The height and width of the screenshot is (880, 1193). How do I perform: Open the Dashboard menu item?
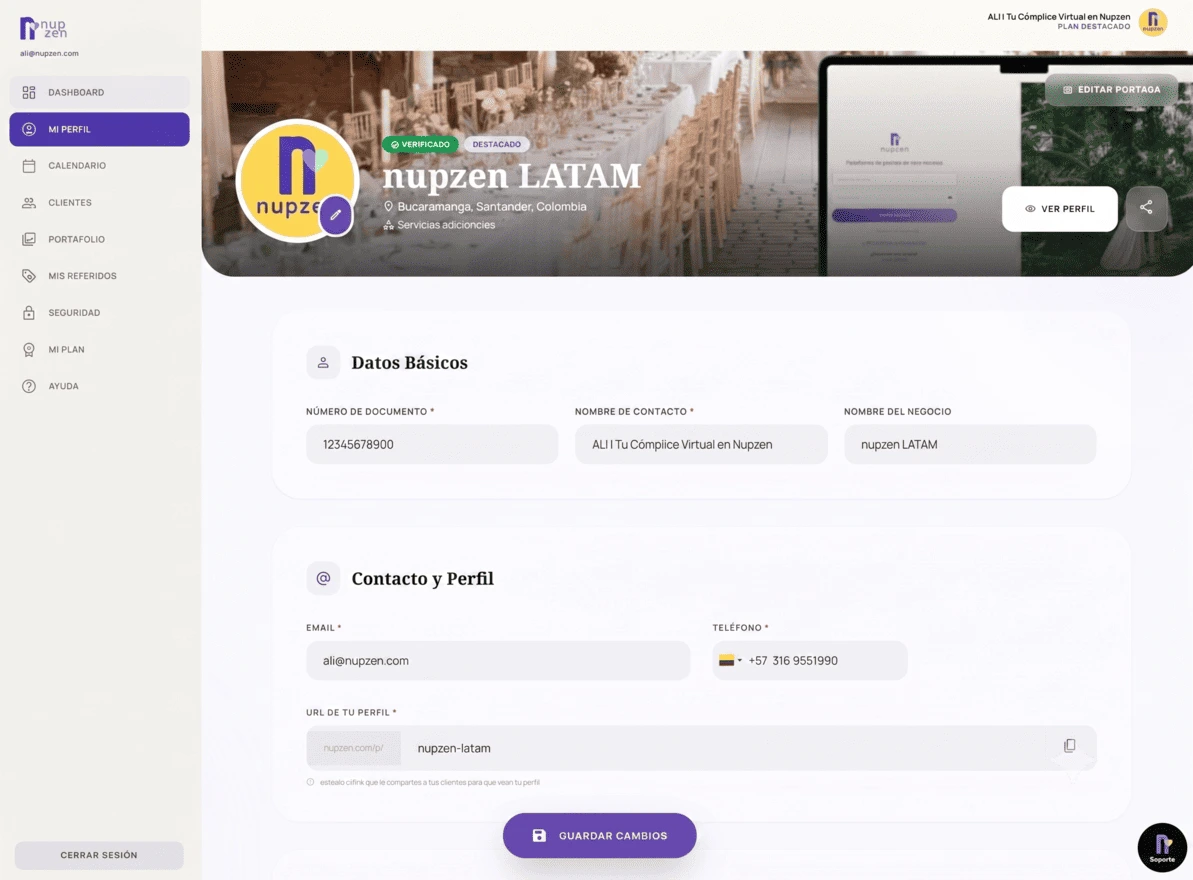coord(99,92)
